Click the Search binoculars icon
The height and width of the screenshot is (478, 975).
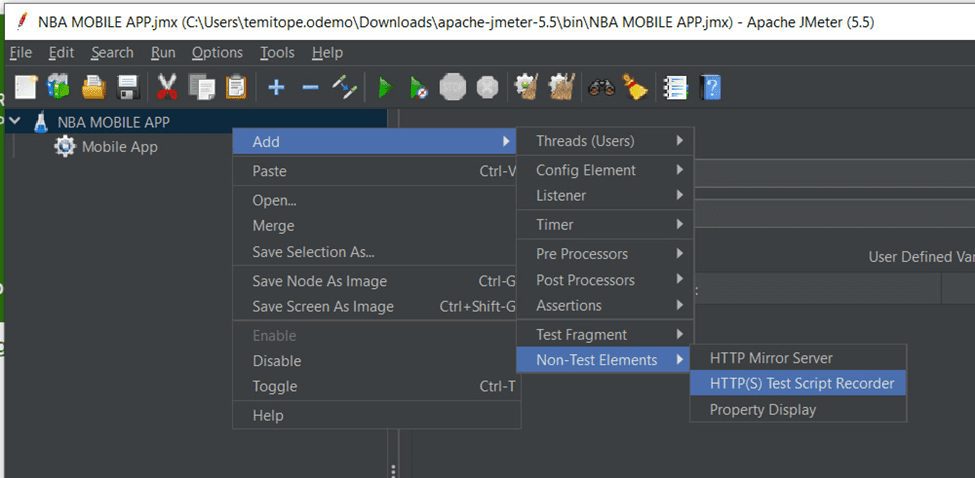click(601, 88)
